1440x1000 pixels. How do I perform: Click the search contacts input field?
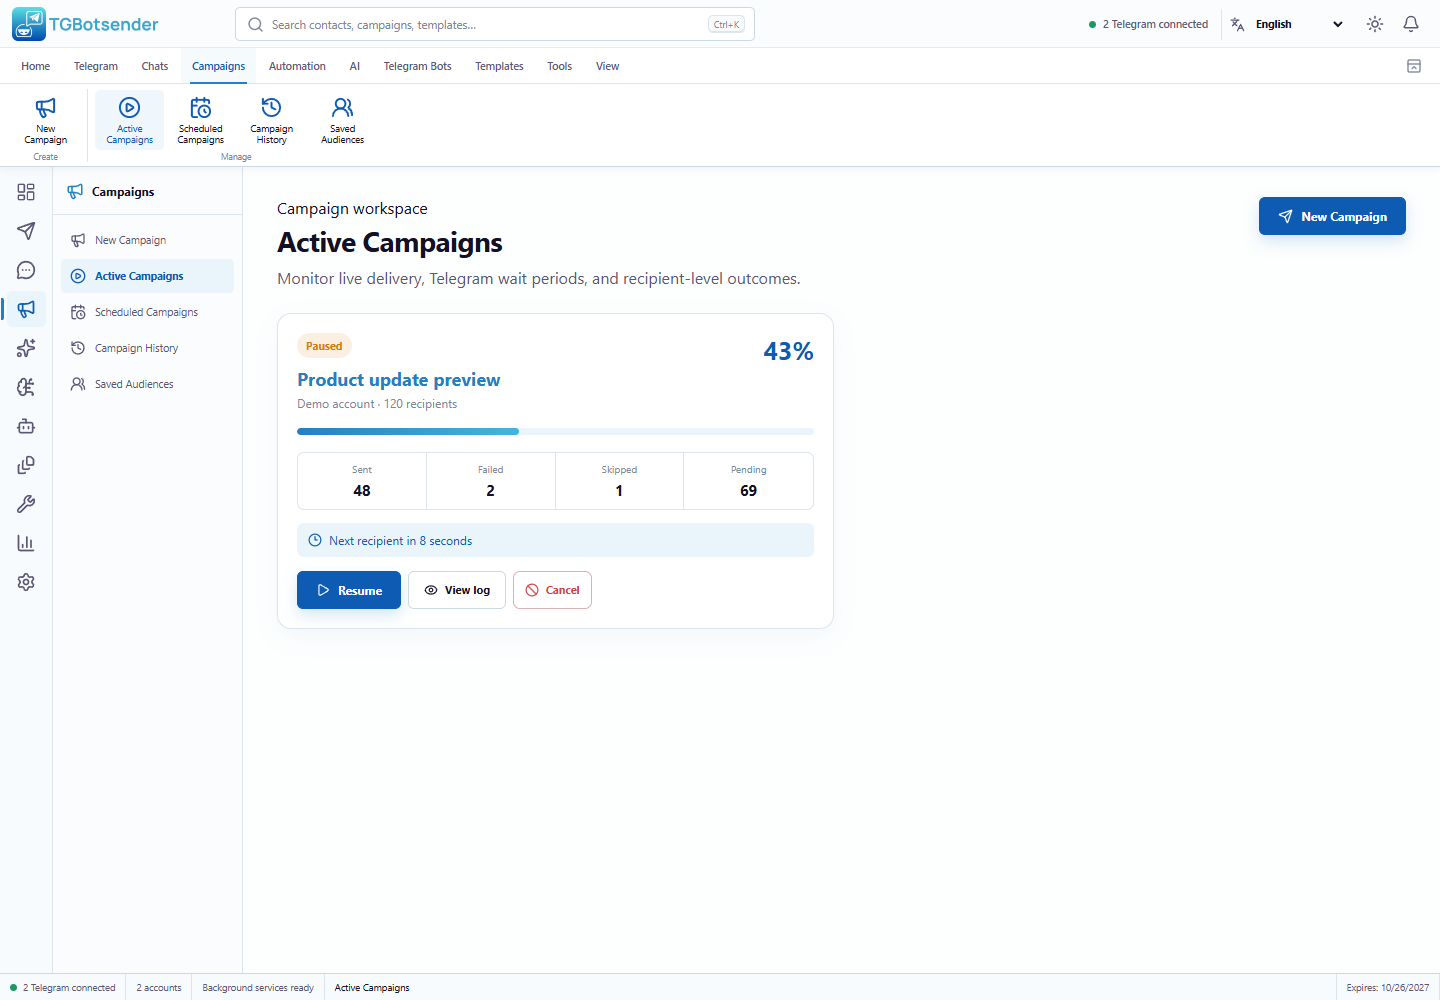coord(495,24)
